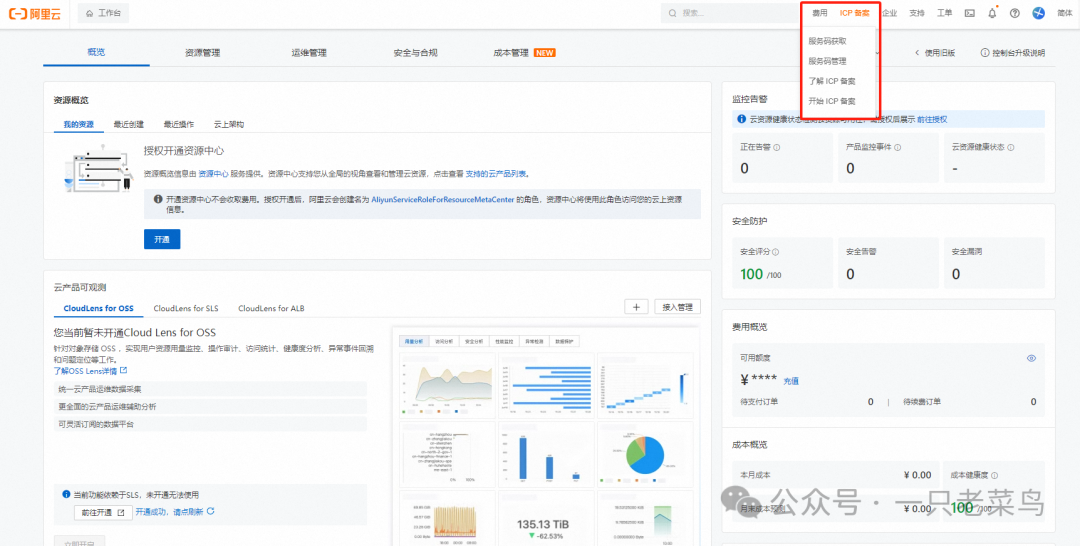Click the refresh circular-arrow icon
The width and height of the screenshot is (1080, 546).
point(211,511)
